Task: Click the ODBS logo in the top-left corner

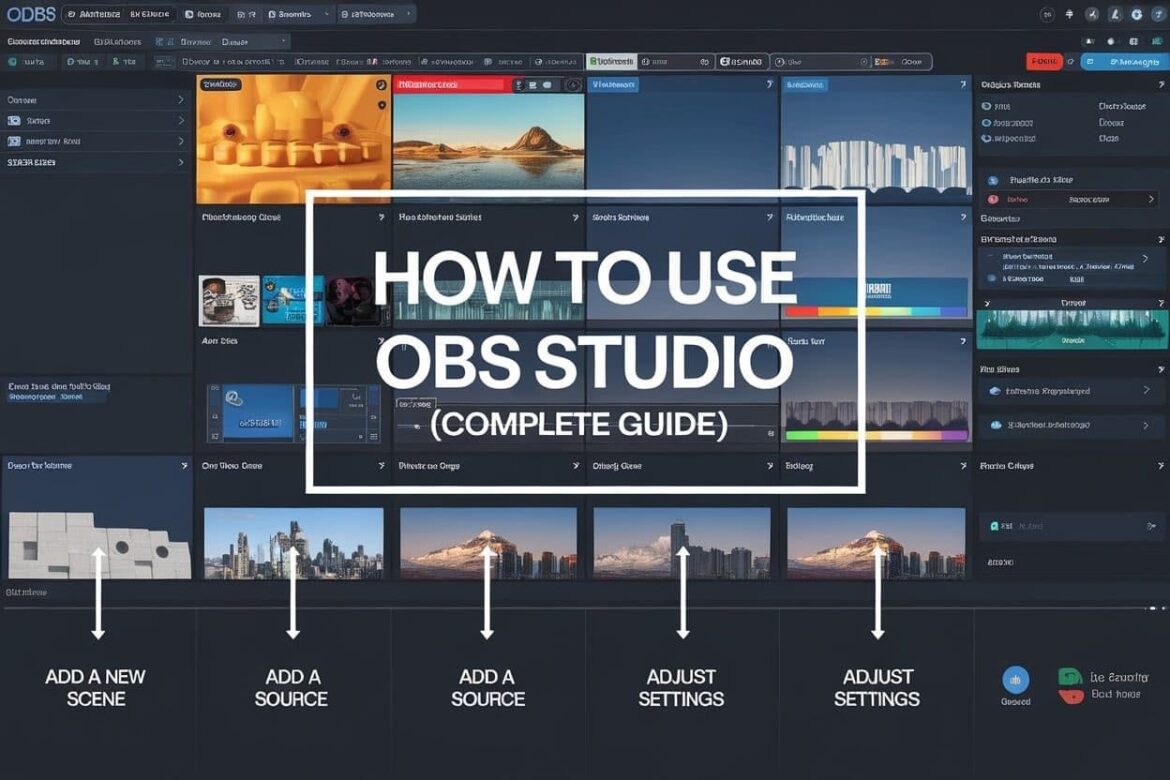Action: pos(30,13)
